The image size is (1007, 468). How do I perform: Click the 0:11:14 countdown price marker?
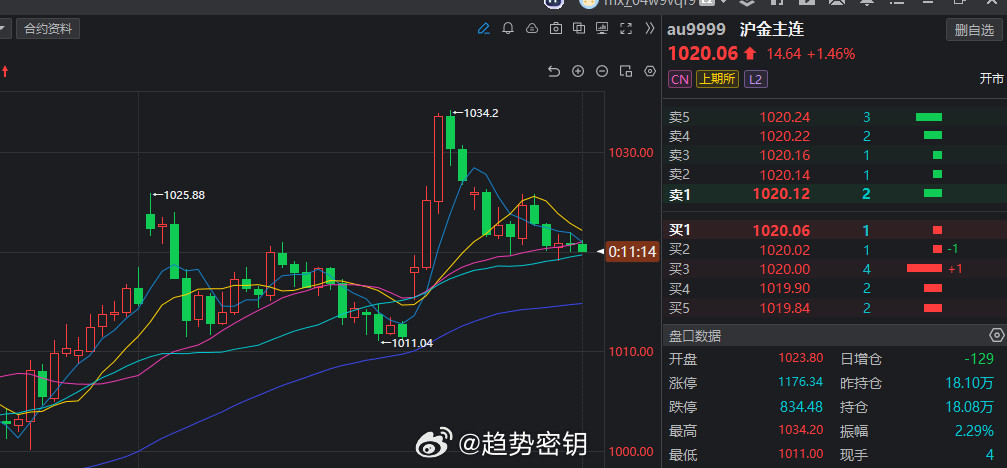pos(632,252)
